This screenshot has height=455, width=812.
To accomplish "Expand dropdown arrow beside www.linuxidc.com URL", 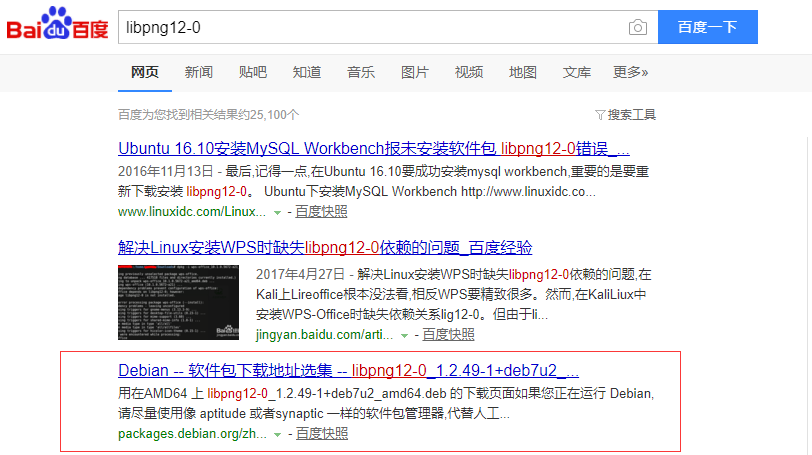I will (x=278, y=212).
